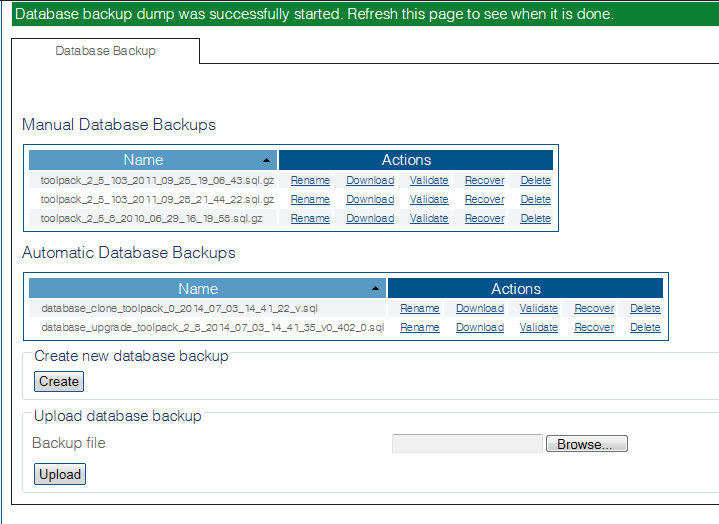This screenshot has height=524, width=719.
Task: Click the Create backup button
Action: (59, 381)
